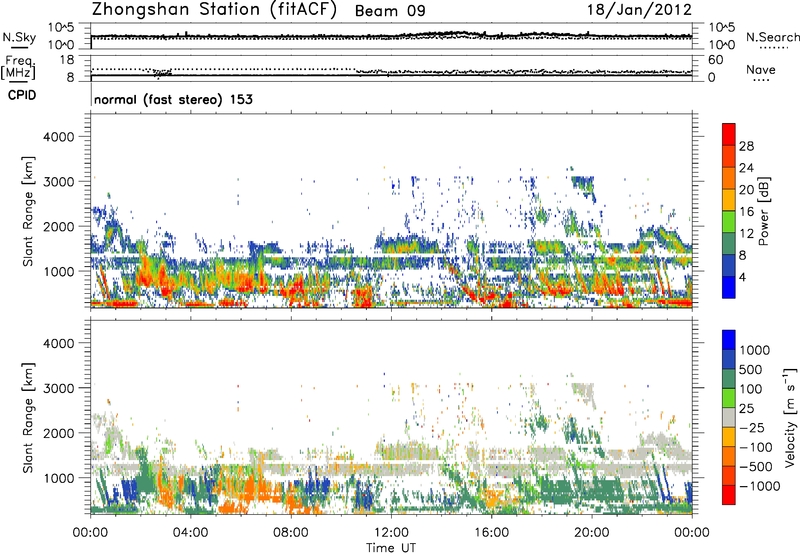Image resolution: width=800 pixels, height=554 pixels.
Task: Click '4000' on the power panel axis
Action: (x=59, y=137)
